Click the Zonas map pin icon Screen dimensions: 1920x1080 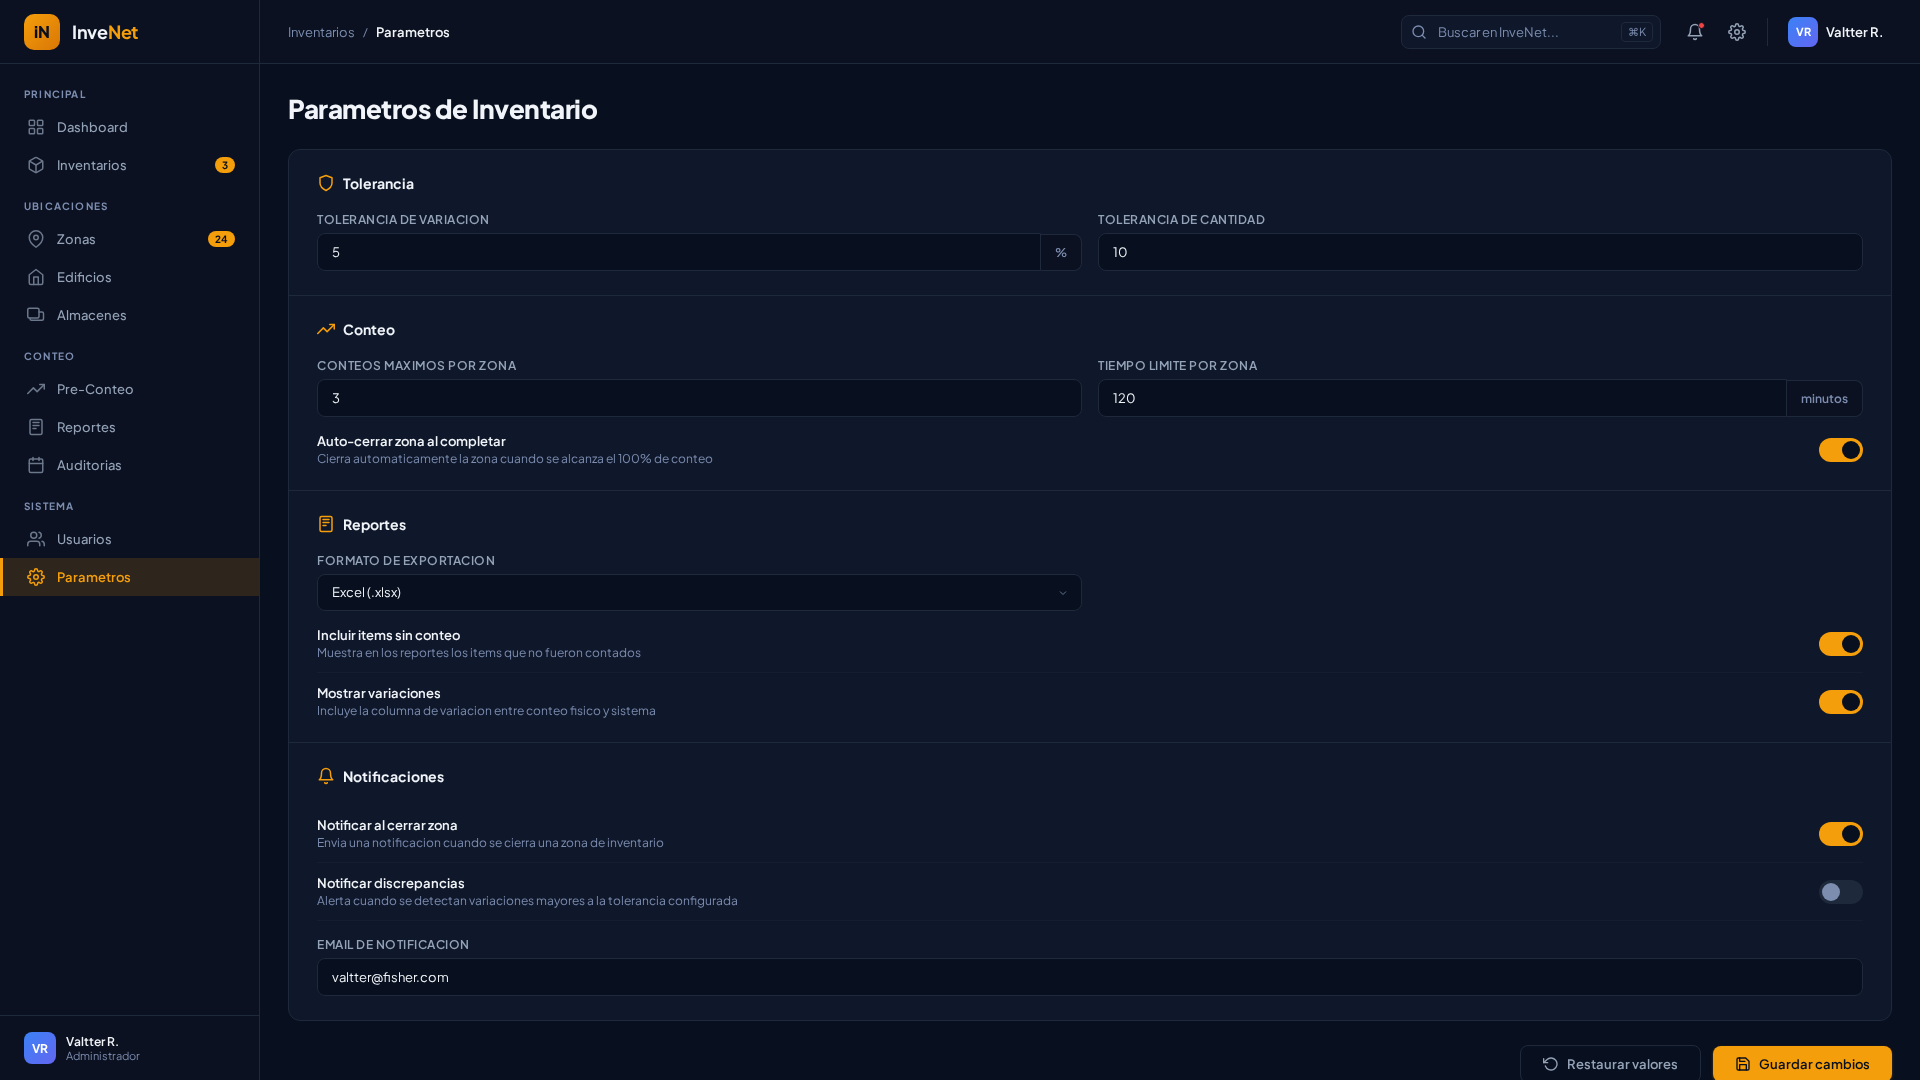pos(36,239)
